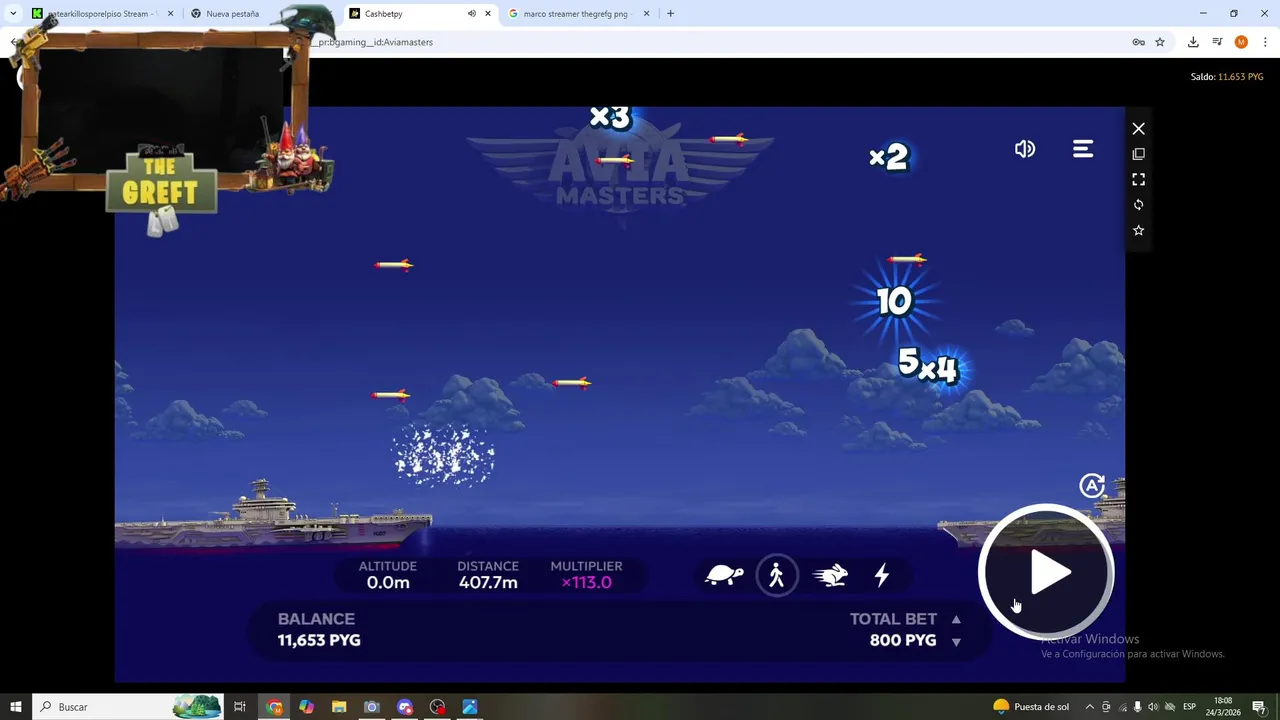The width and height of the screenshot is (1280, 720).
Task: Open Task View on the taskbar
Action: click(x=240, y=707)
